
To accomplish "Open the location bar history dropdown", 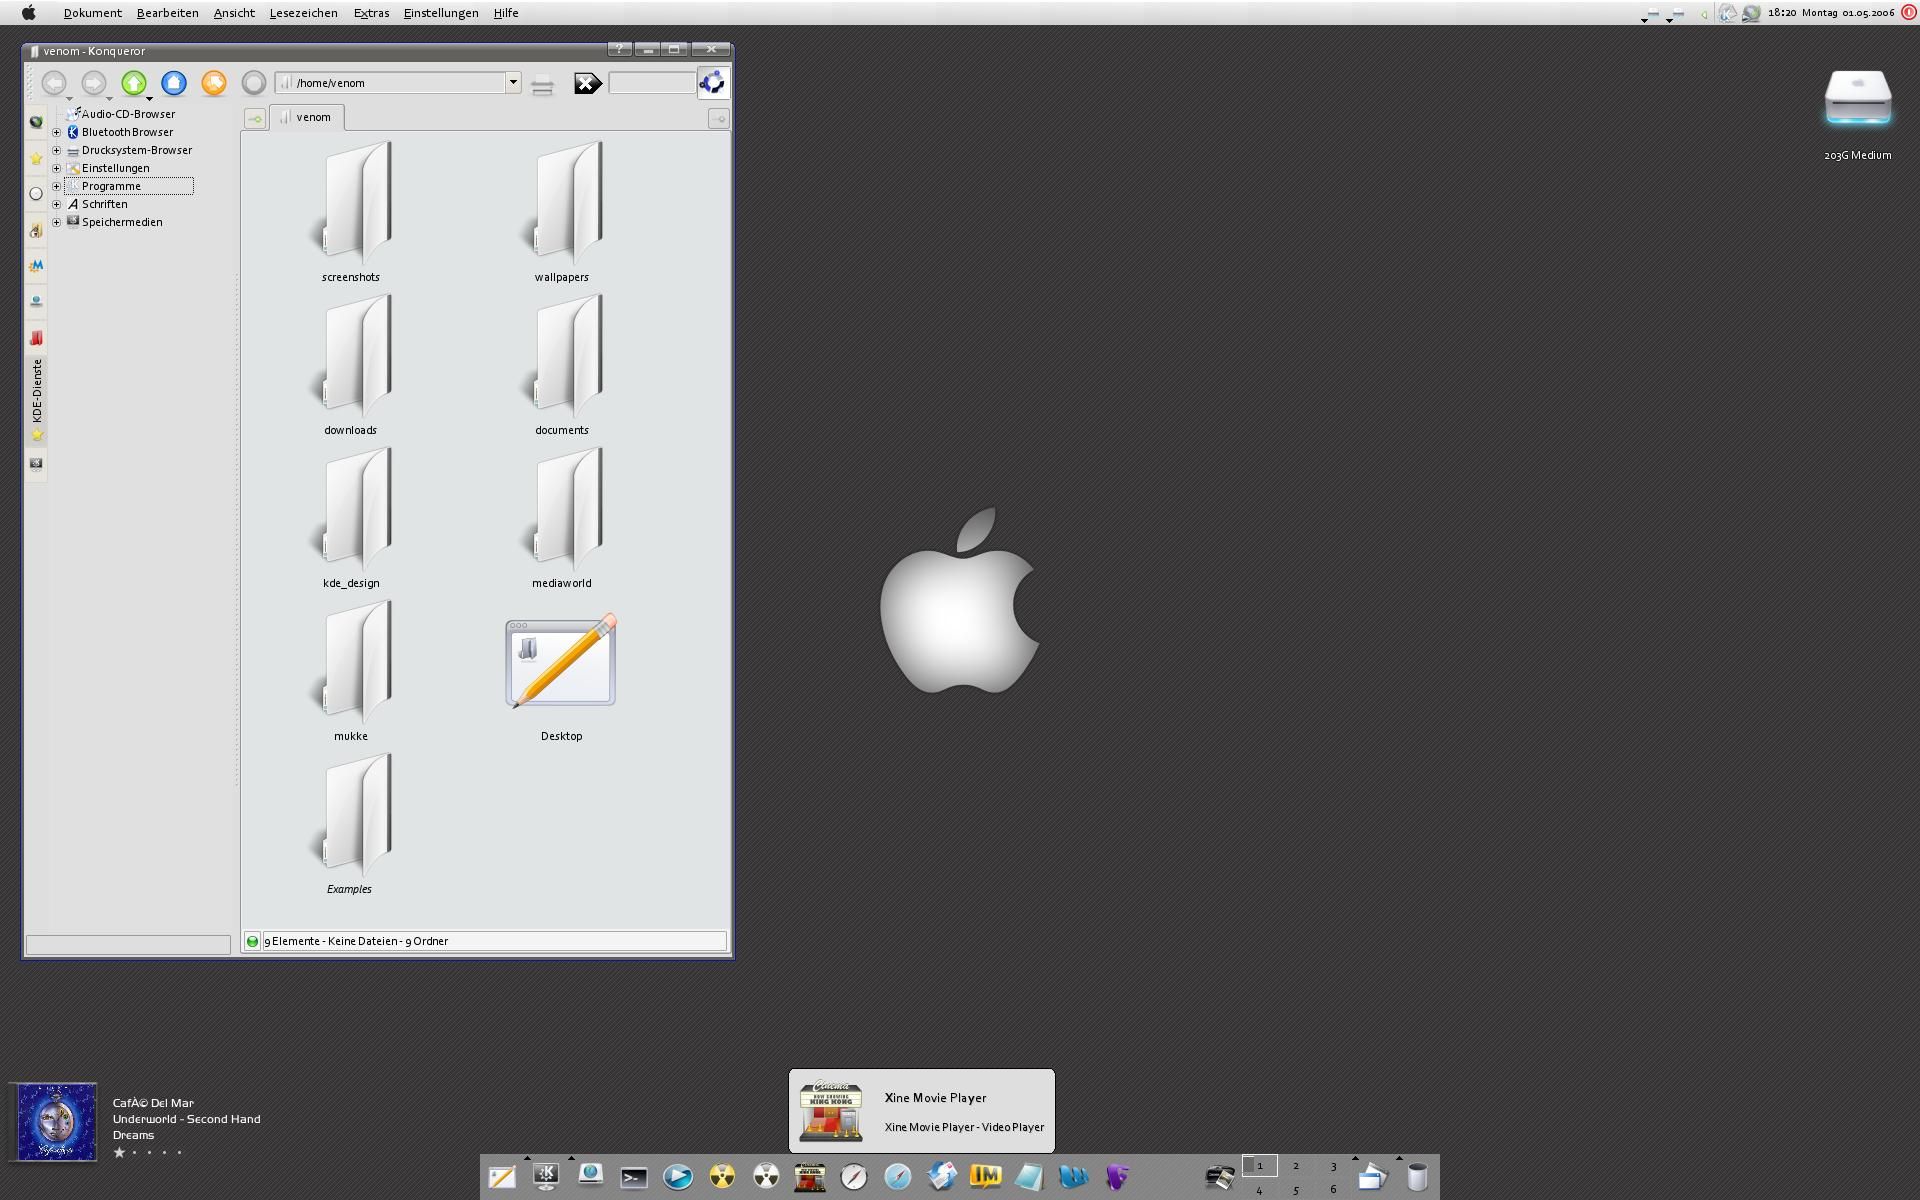I will click(x=513, y=83).
